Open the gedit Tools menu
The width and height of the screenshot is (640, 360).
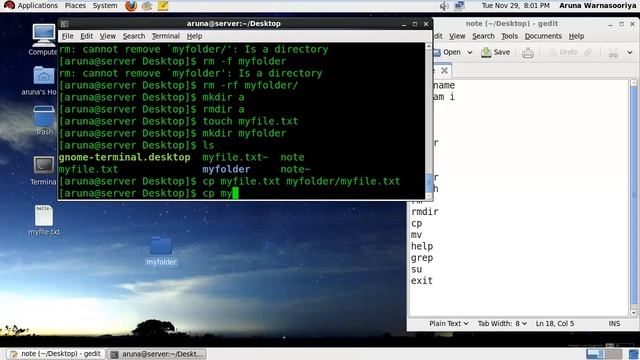509,36
